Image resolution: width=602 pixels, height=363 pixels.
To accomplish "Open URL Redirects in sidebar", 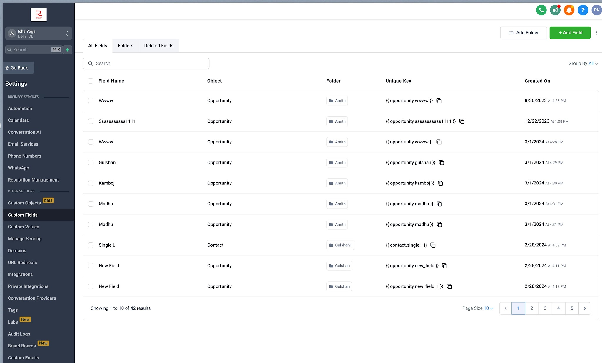I will (x=23, y=263).
